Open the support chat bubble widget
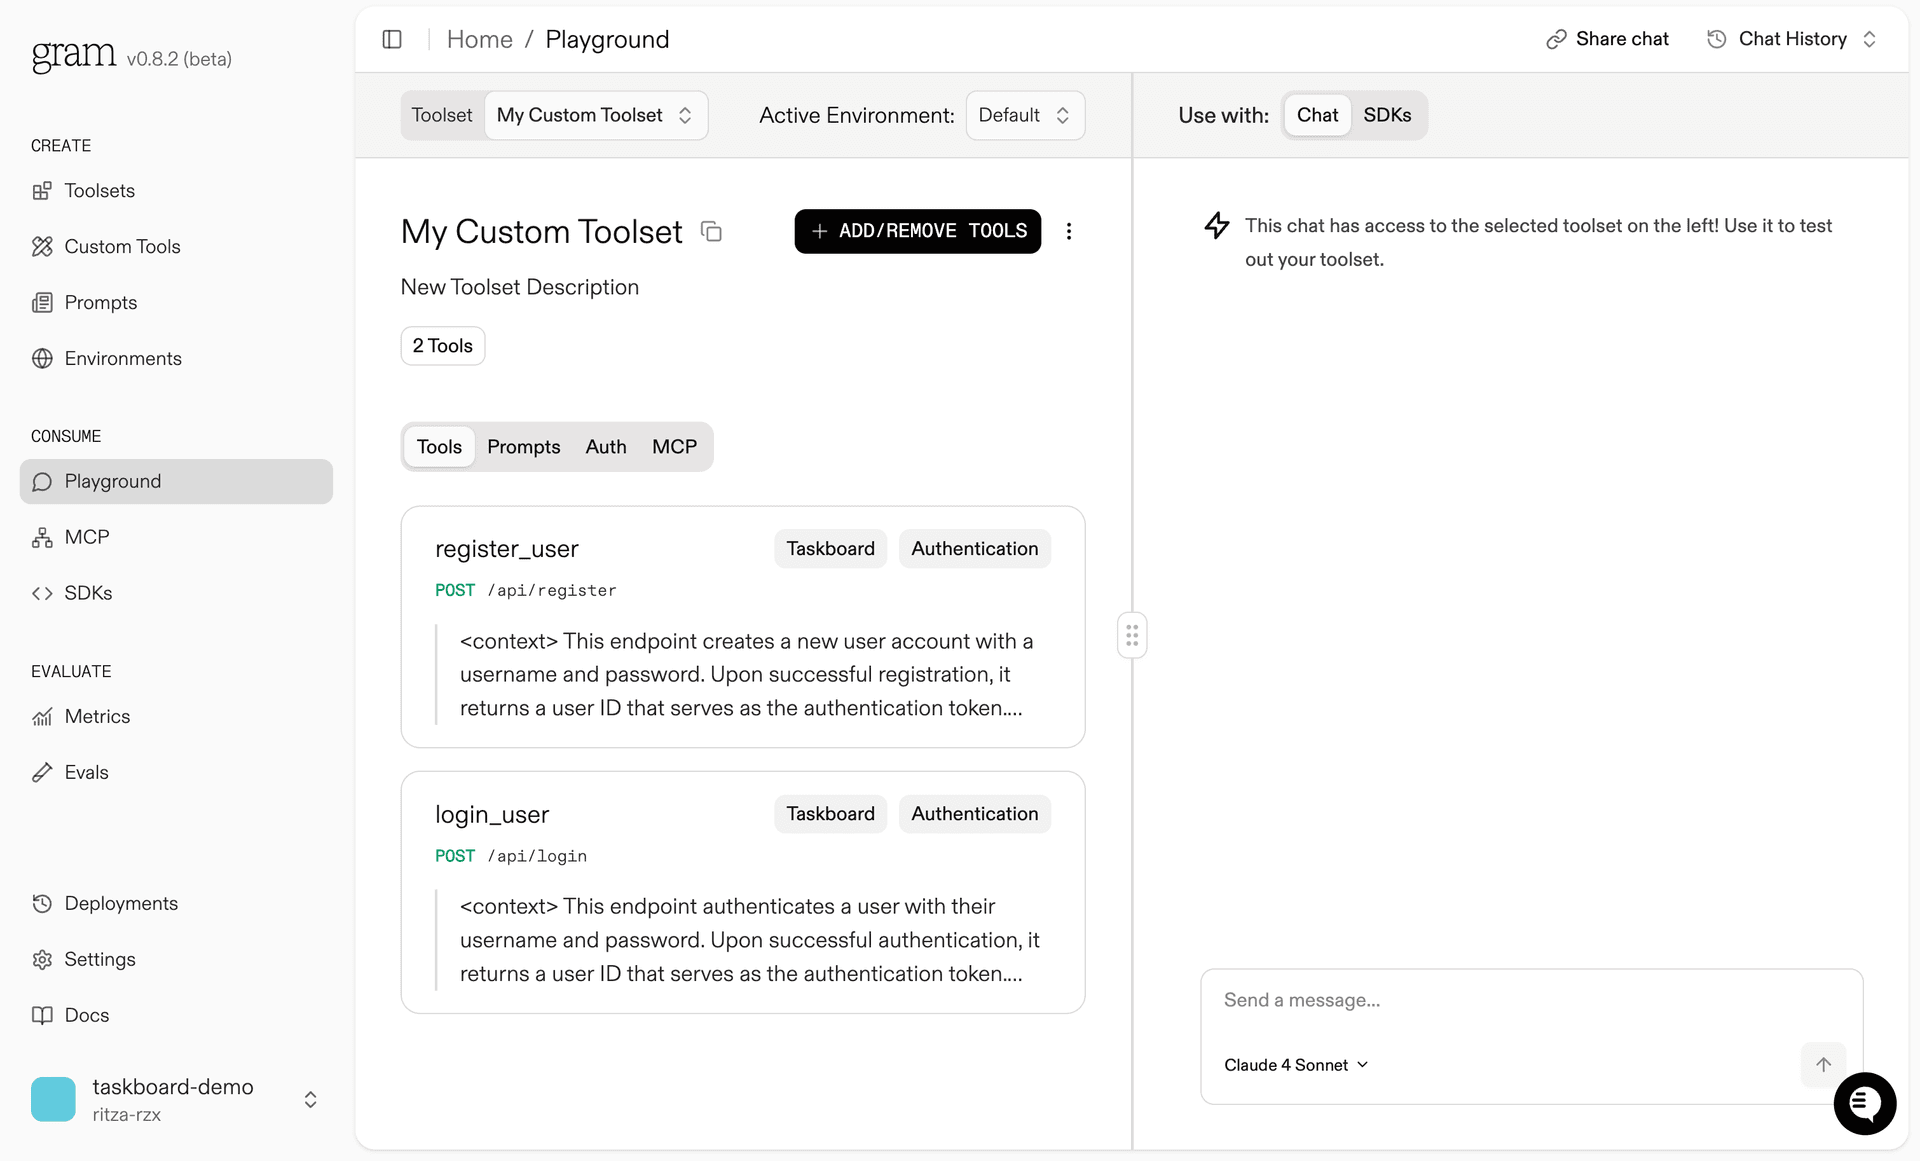The width and height of the screenshot is (1920, 1161). (1864, 1103)
